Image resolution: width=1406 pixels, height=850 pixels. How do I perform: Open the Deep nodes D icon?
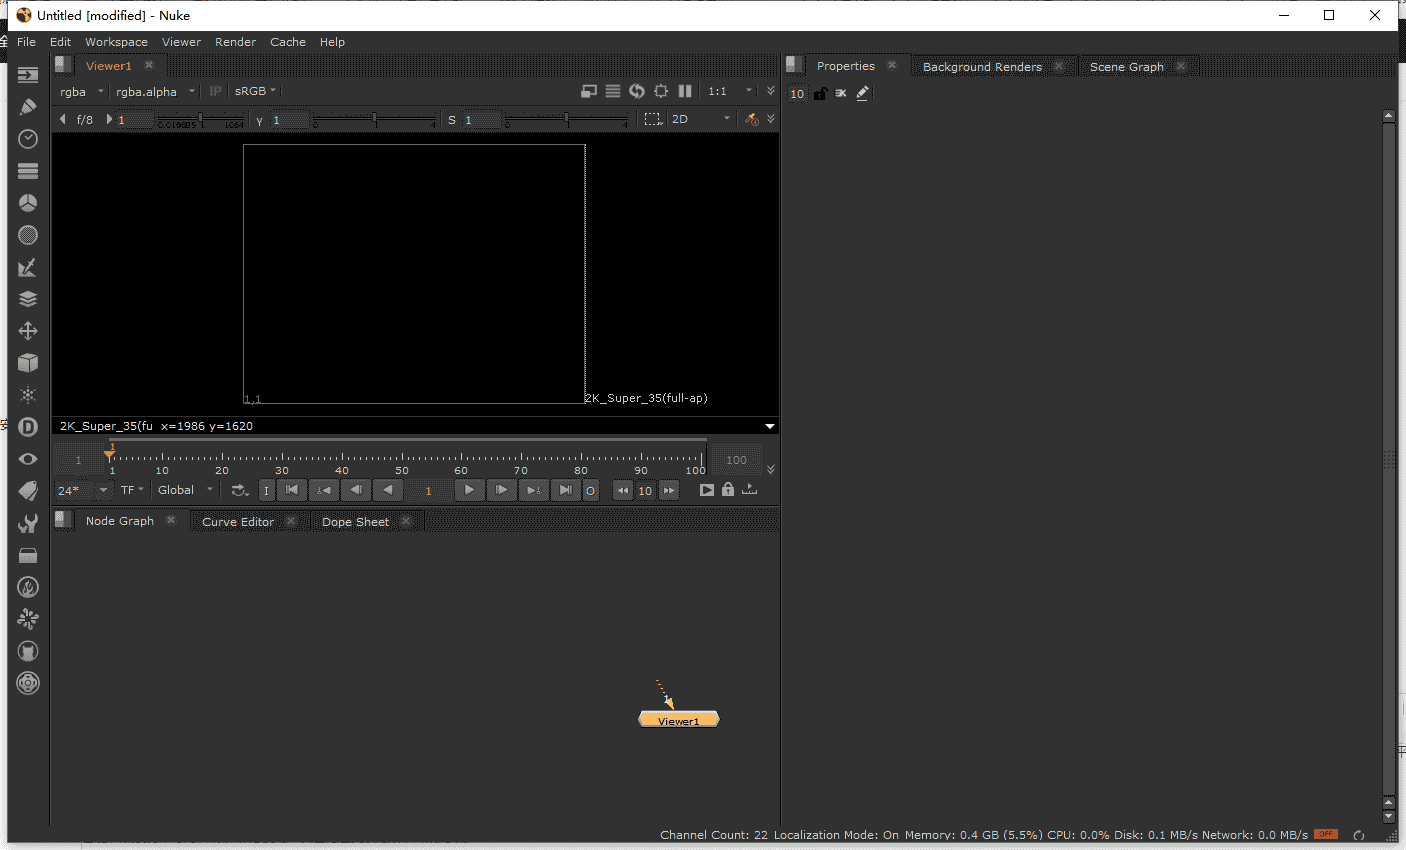(28, 427)
